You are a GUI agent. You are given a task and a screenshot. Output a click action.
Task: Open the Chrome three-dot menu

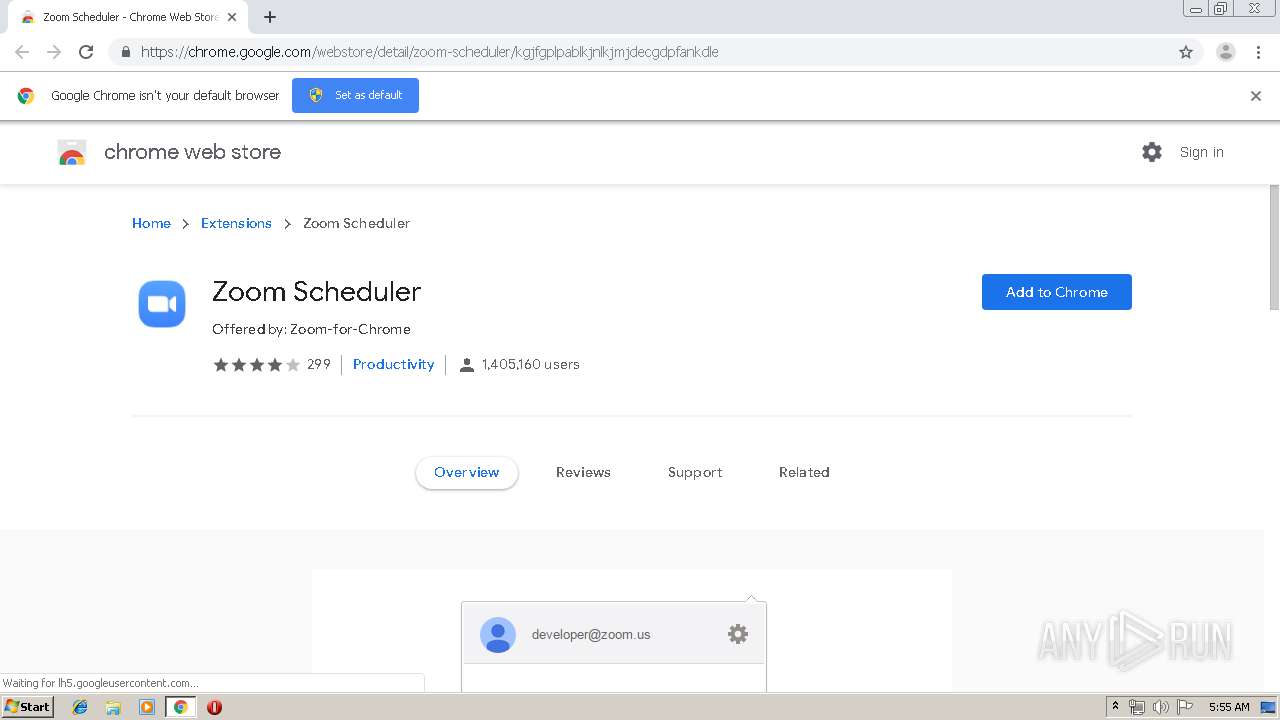click(x=1258, y=52)
